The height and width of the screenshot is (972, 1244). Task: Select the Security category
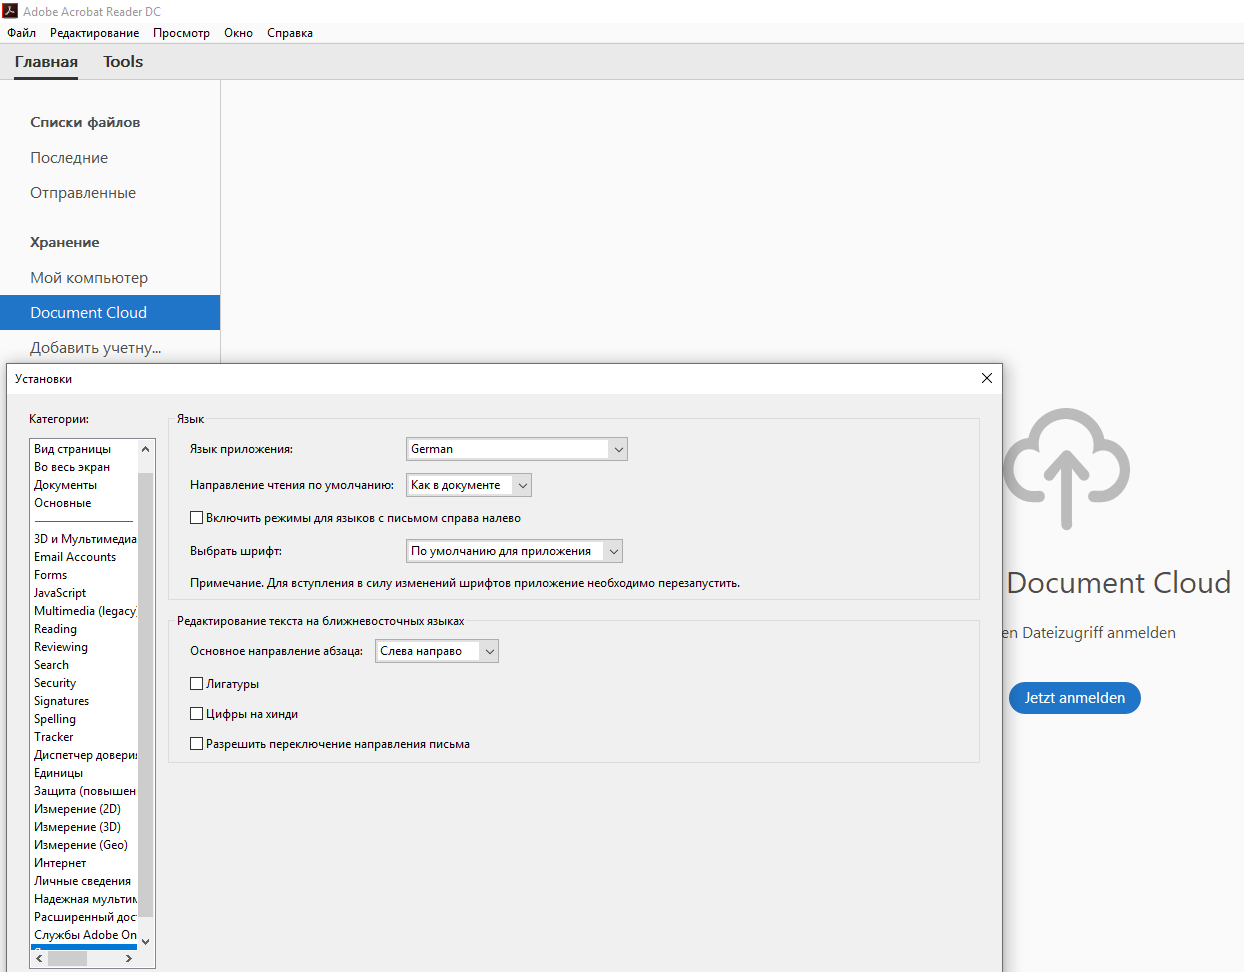click(55, 683)
